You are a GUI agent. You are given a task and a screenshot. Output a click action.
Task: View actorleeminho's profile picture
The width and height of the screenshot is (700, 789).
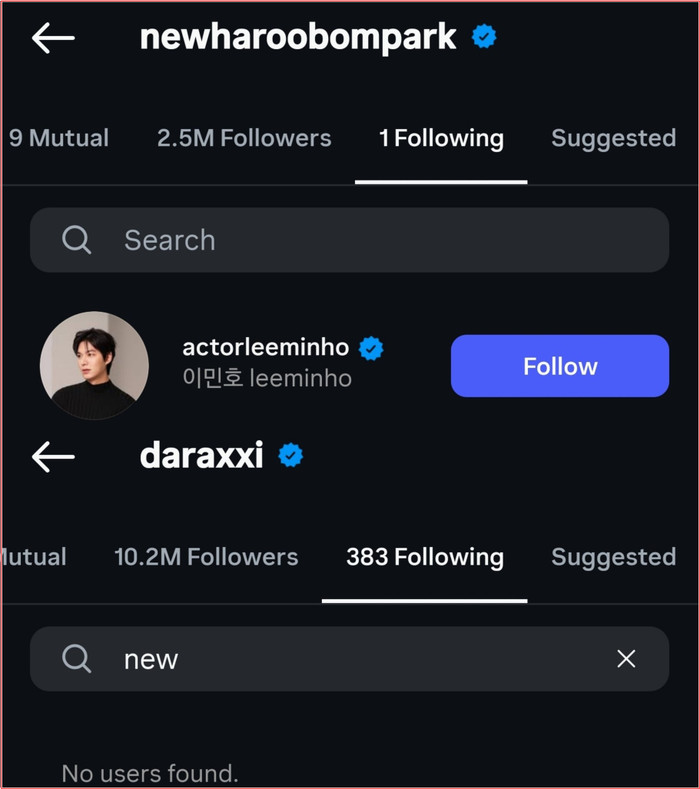click(x=94, y=366)
